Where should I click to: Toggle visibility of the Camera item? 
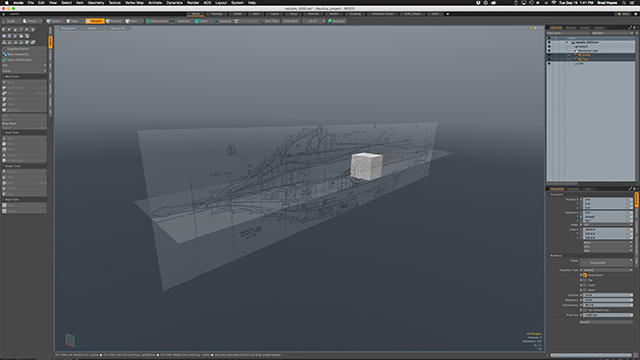tap(549, 47)
